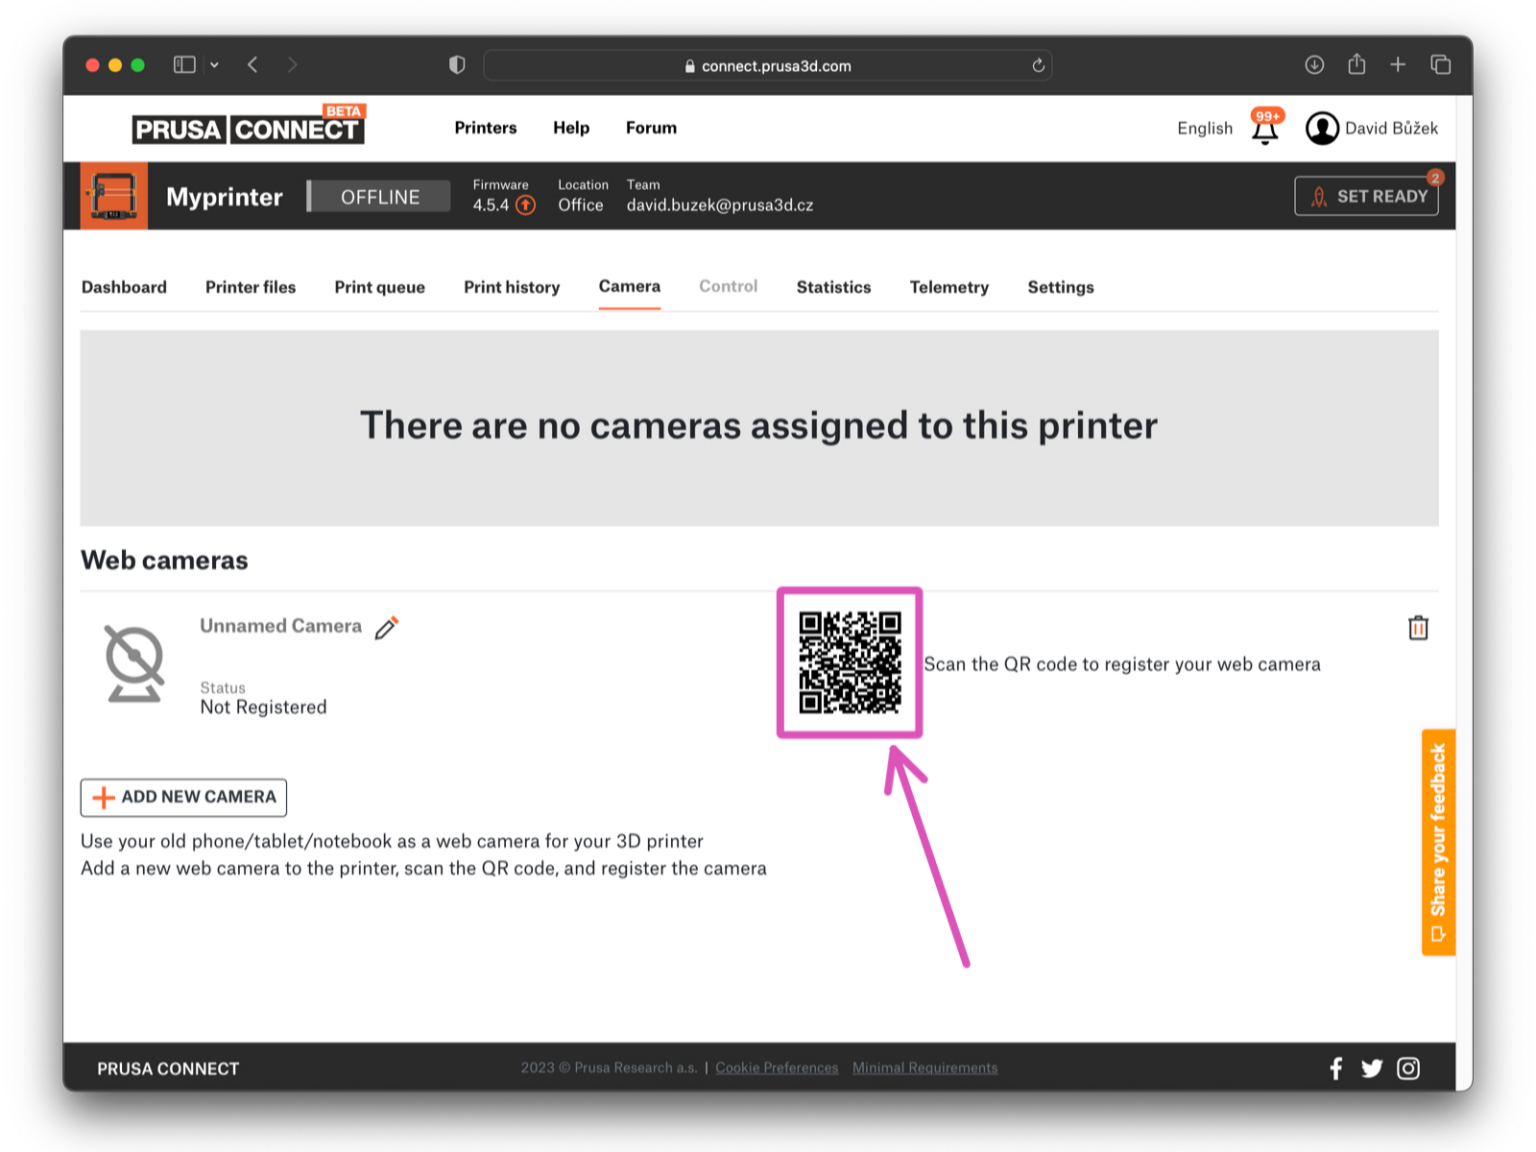Reload the page using the refresh icon
The width and height of the screenshot is (1536, 1152).
tap(1039, 65)
